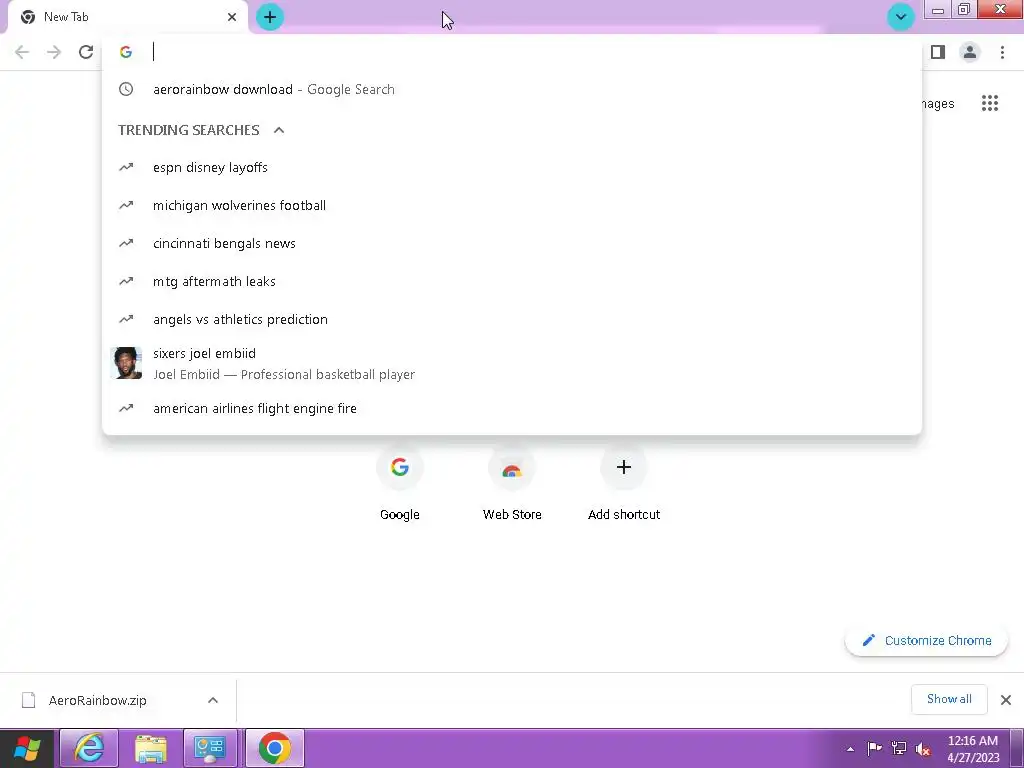Click the Google logo in address bar
This screenshot has width=1024, height=768.
click(x=126, y=52)
